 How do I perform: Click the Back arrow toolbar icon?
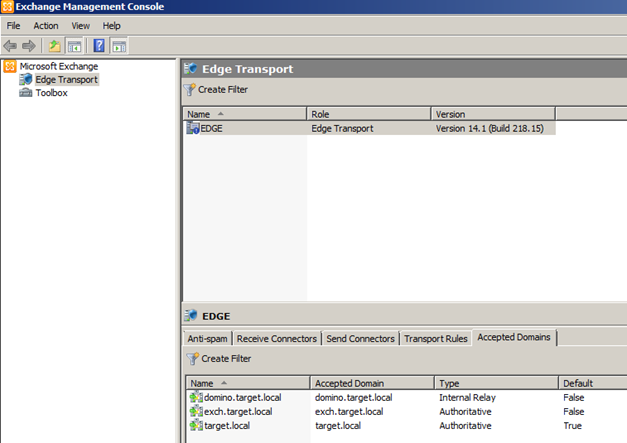coord(10,46)
